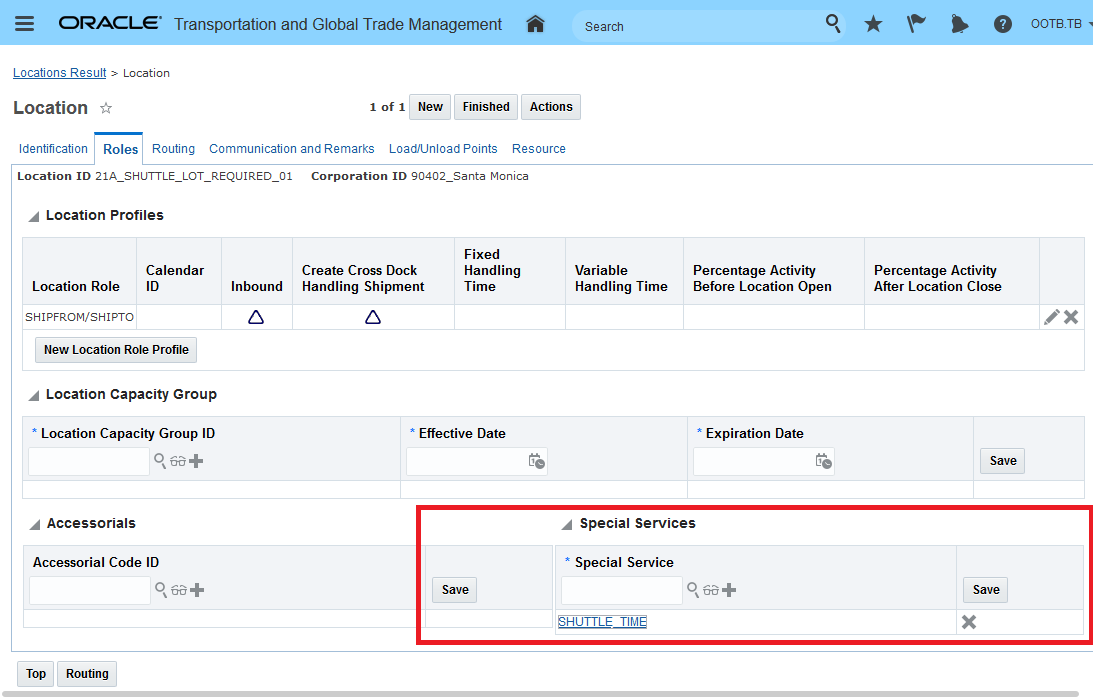Switch to the Routing tab

173,149
